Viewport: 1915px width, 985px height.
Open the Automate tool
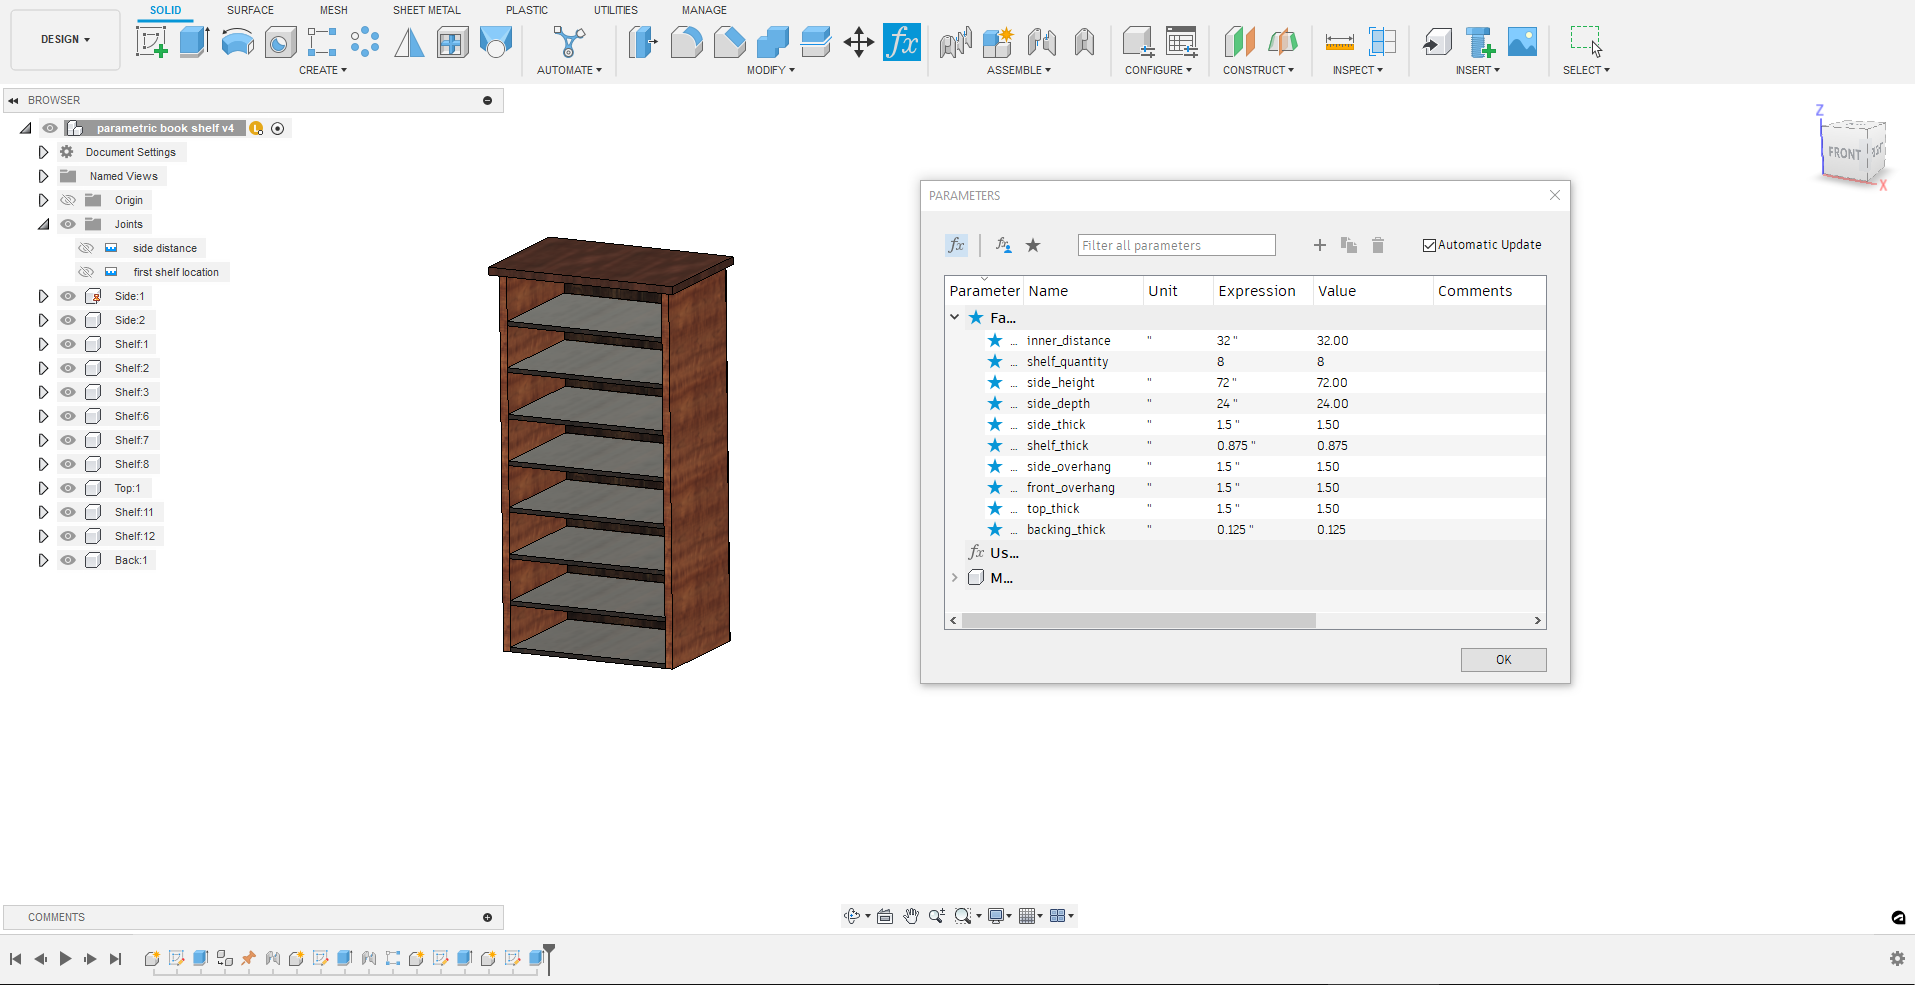[569, 43]
